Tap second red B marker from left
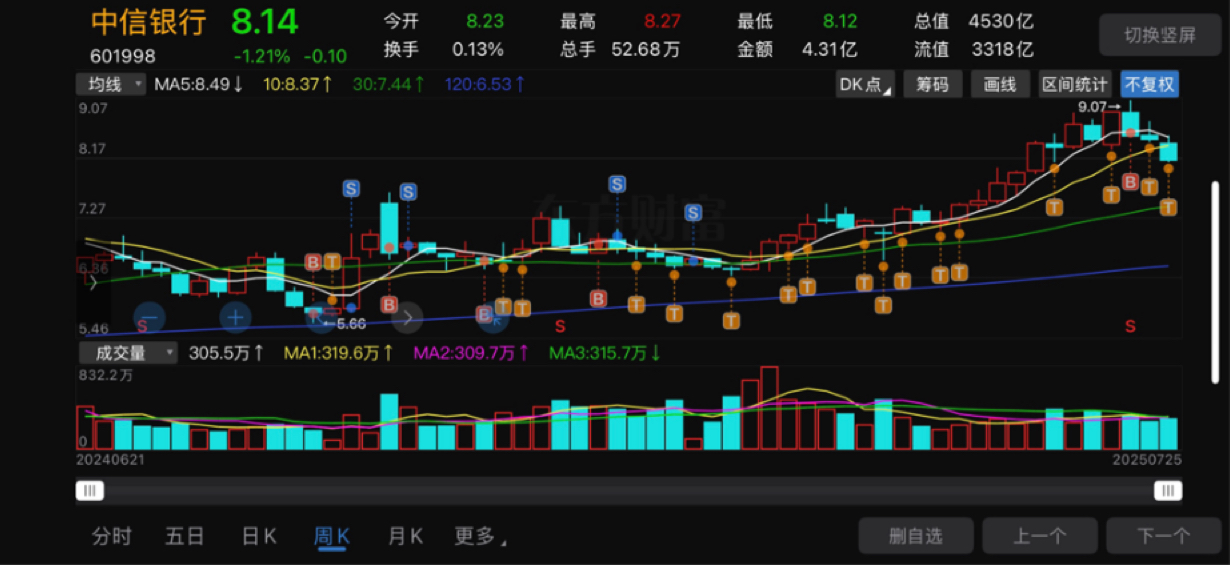 (x=389, y=304)
